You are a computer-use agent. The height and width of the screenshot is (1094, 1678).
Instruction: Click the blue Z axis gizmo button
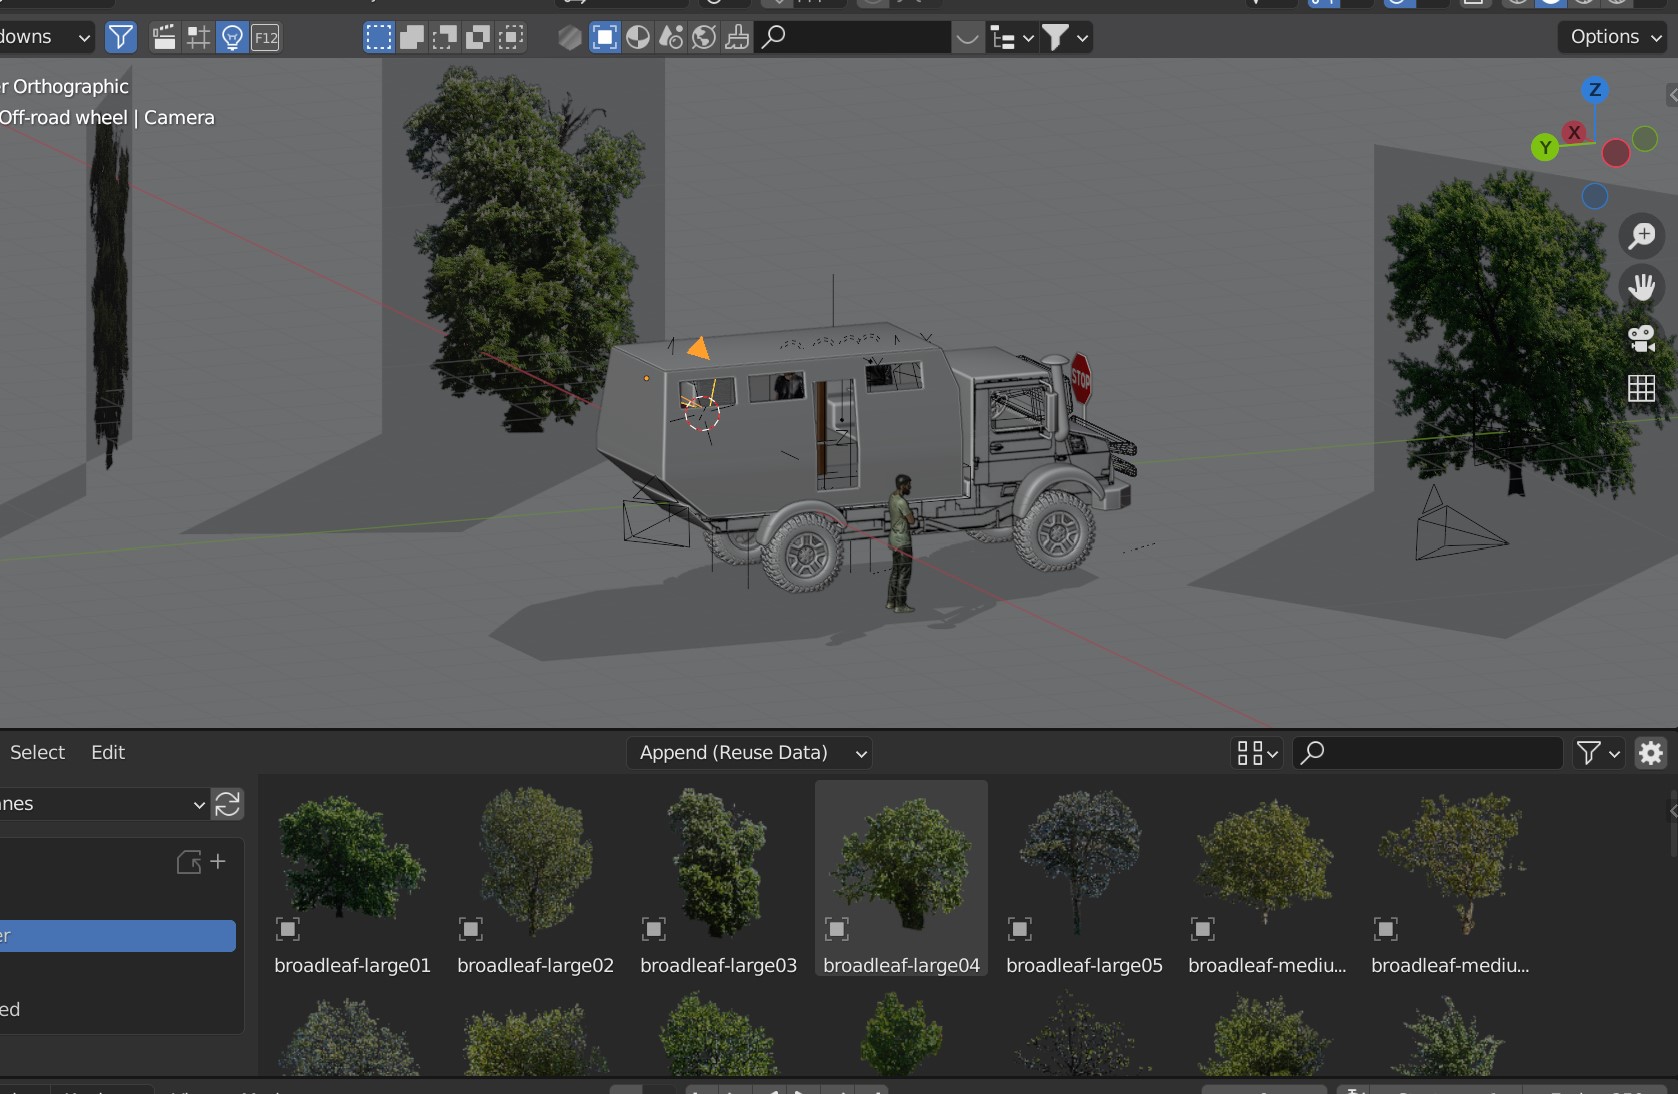coord(1595,90)
